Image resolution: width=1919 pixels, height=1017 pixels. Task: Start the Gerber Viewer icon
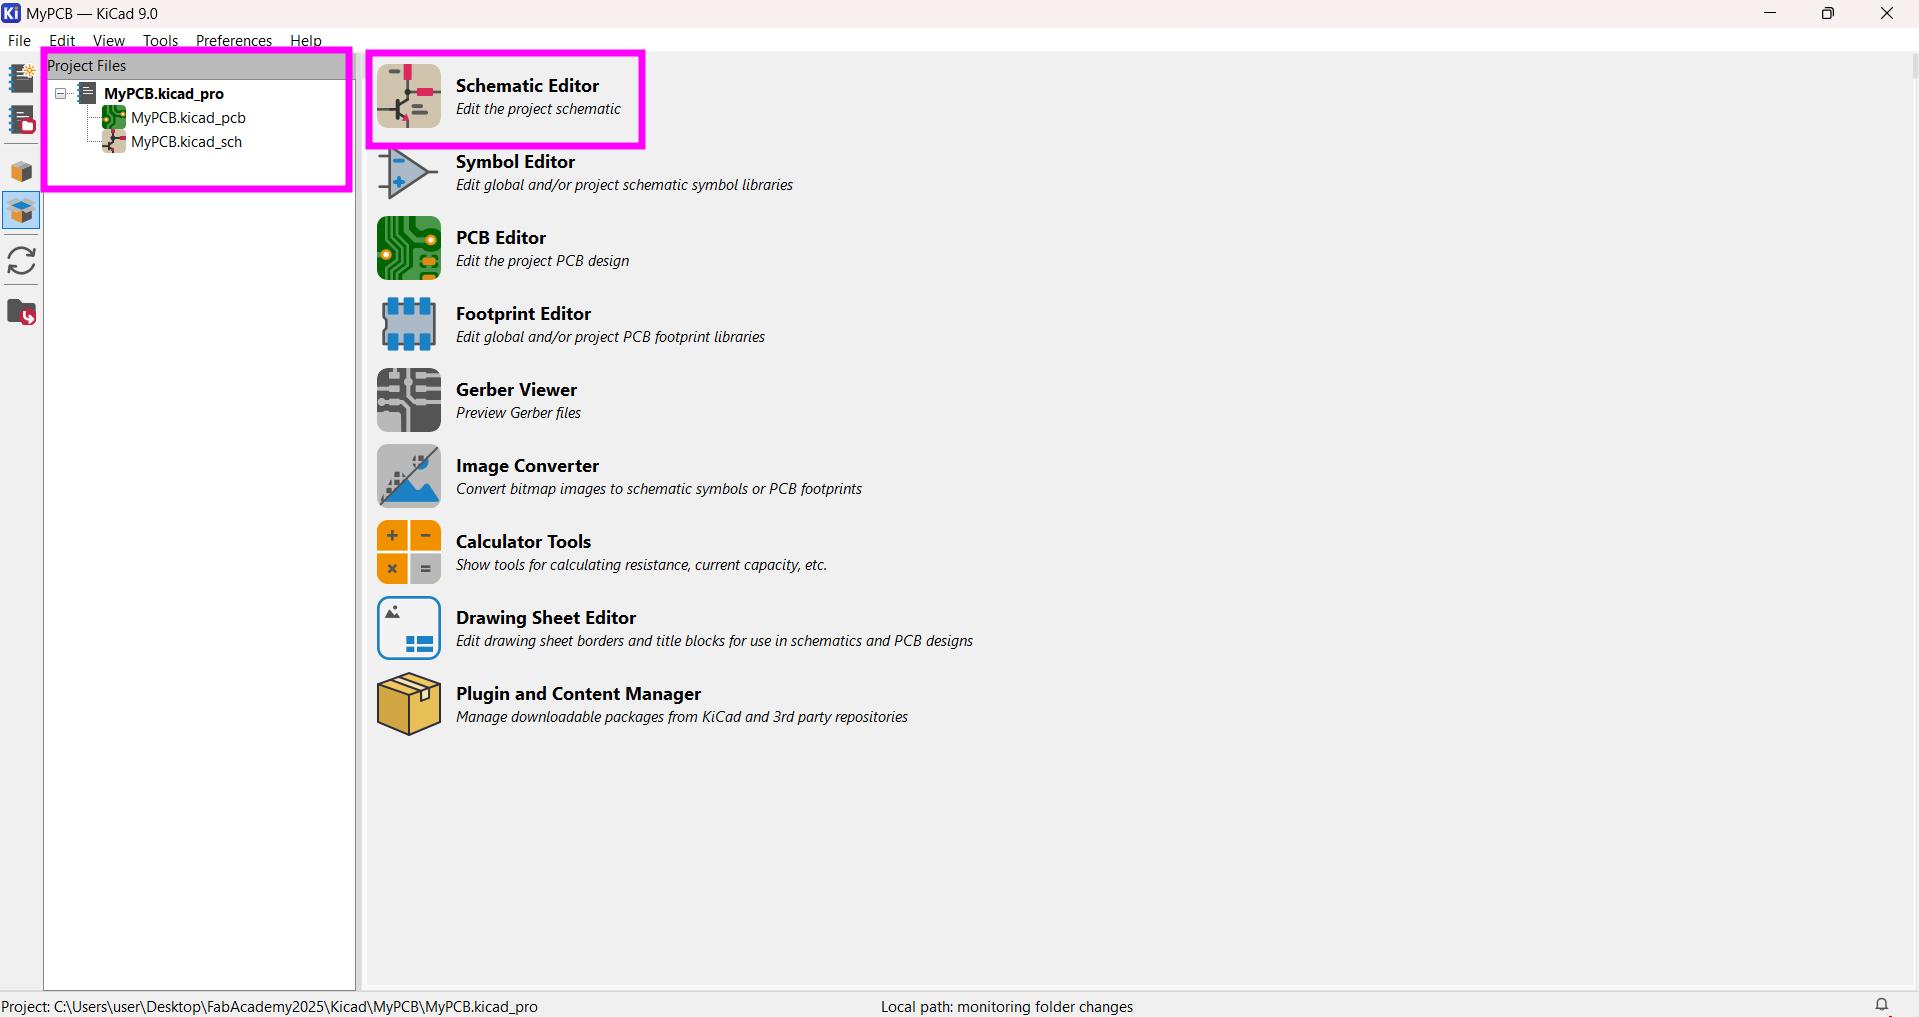408,400
